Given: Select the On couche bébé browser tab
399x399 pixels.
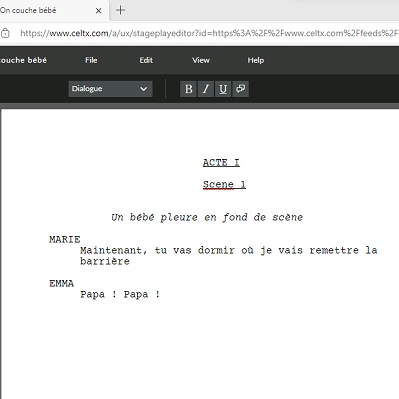Looking at the screenshot, I should [x=53, y=11].
